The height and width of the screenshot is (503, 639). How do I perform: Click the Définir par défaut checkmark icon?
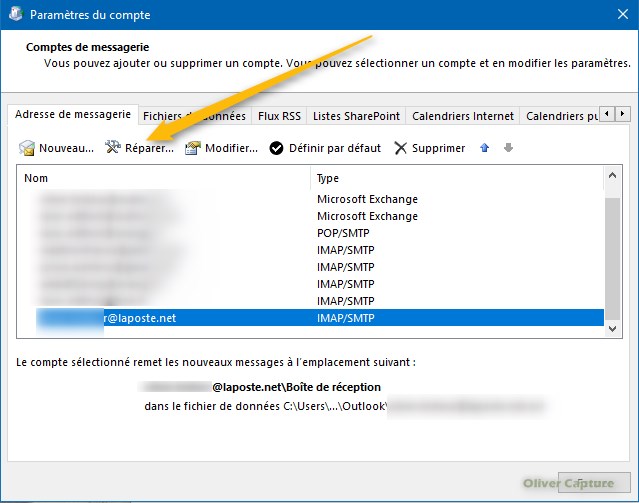pyautogui.click(x=276, y=148)
